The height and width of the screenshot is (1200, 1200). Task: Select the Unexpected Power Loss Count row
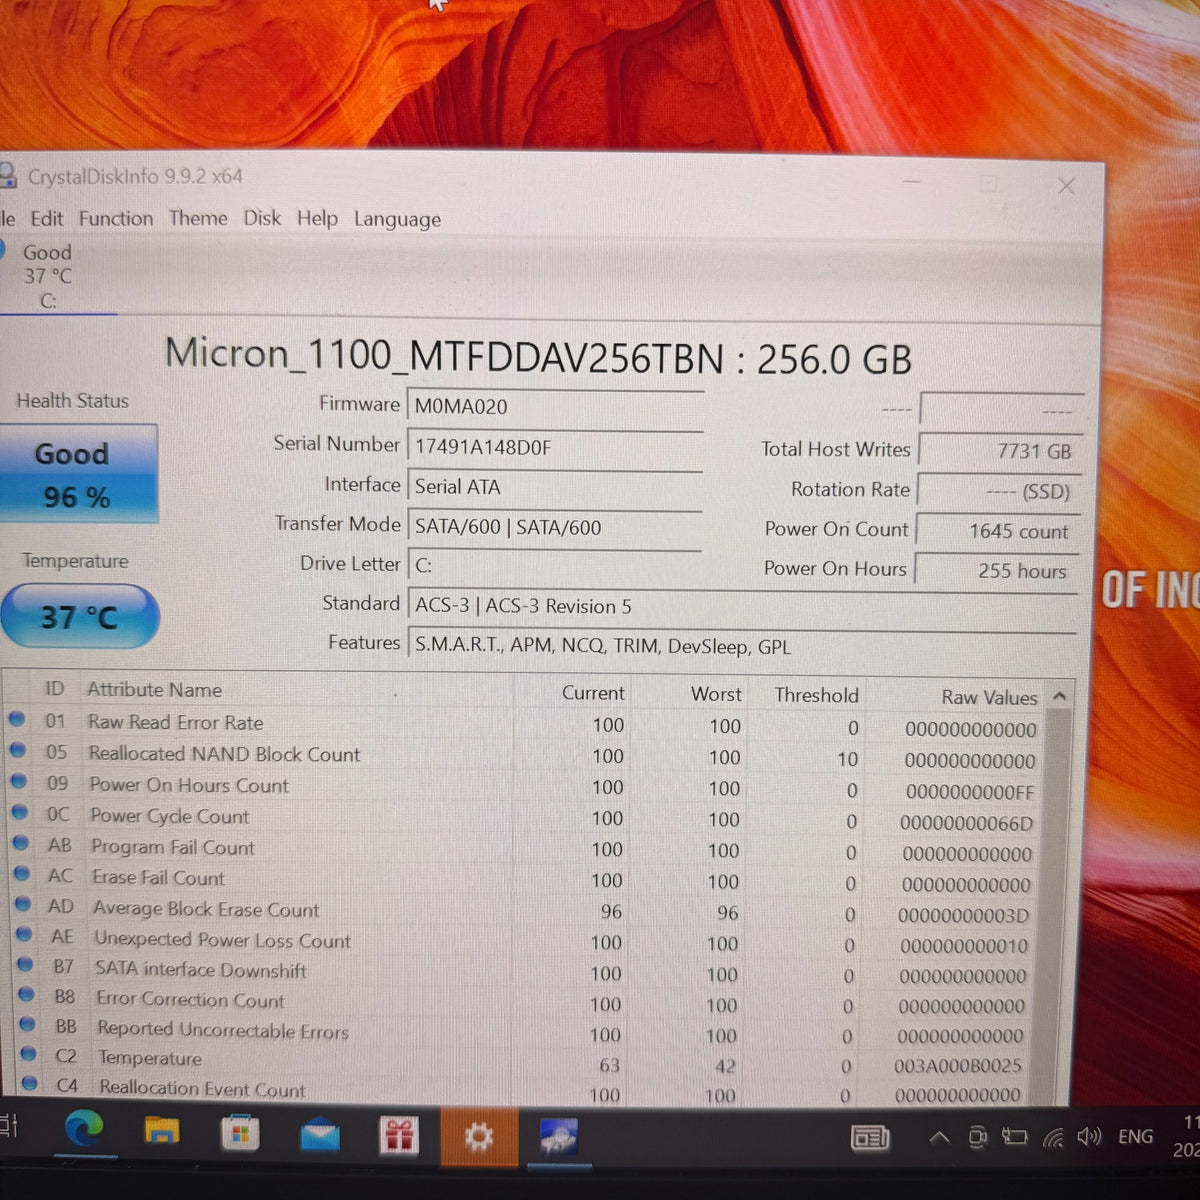[525, 942]
